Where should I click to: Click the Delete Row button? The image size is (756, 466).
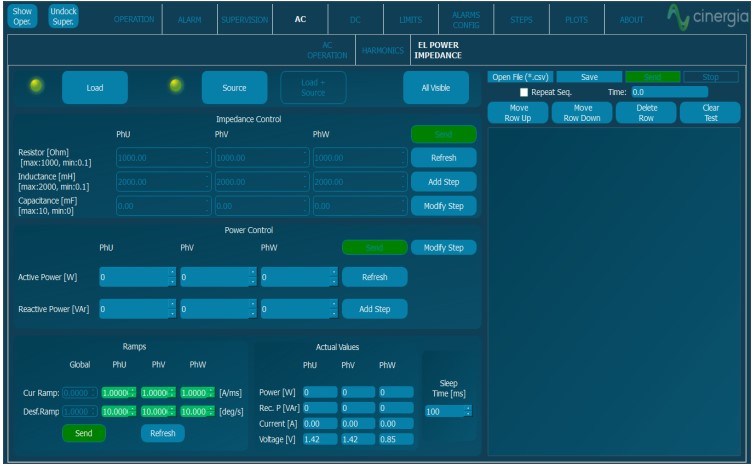coord(646,112)
